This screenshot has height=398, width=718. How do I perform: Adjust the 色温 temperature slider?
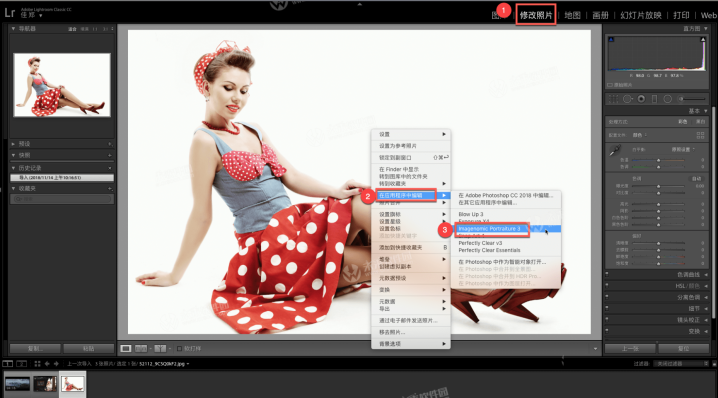click(658, 160)
